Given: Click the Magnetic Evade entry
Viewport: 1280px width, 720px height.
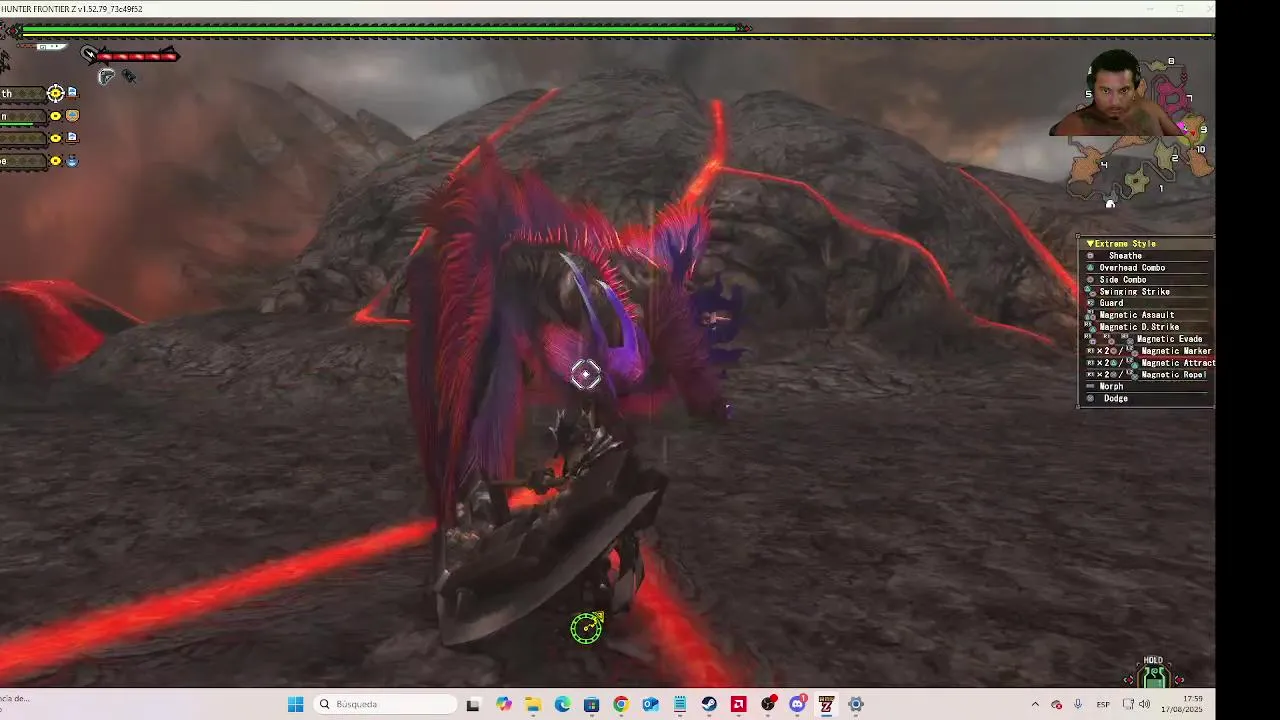Looking at the screenshot, I should tap(1169, 339).
